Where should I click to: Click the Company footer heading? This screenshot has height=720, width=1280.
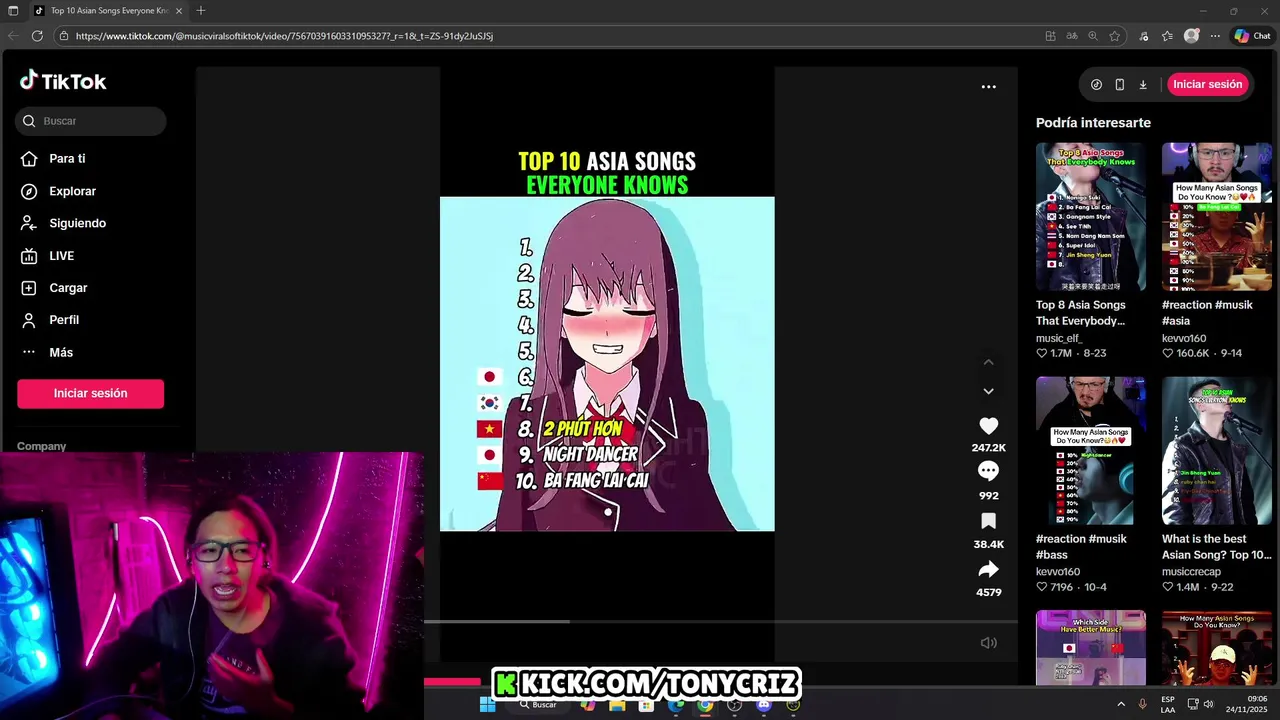[x=41, y=447]
